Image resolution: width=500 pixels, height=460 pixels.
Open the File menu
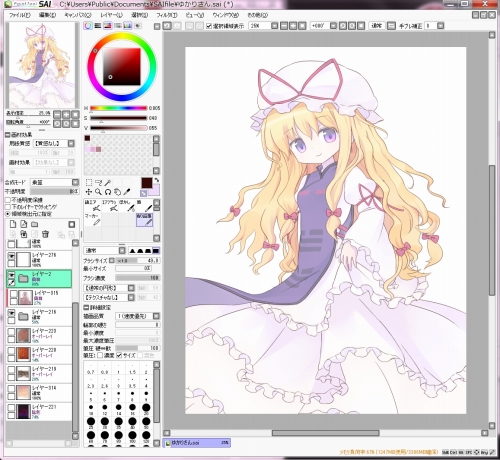coord(20,15)
